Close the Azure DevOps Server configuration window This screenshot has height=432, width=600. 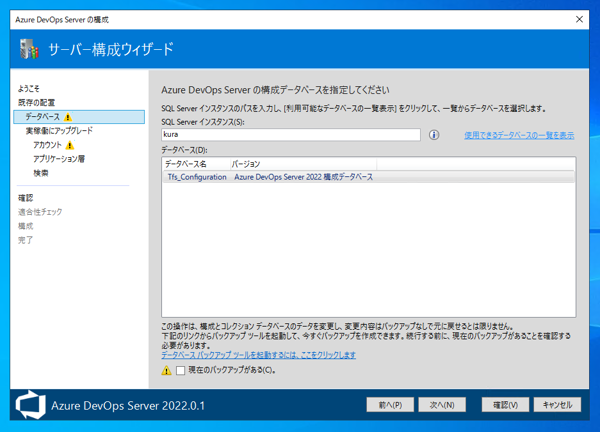[579, 20]
